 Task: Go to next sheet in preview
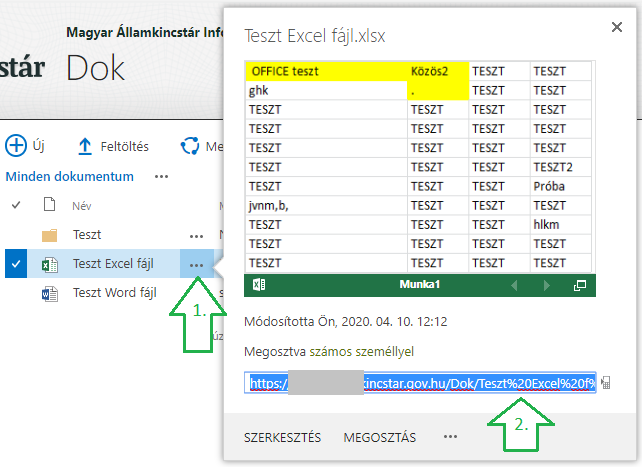(x=547, y=285)
